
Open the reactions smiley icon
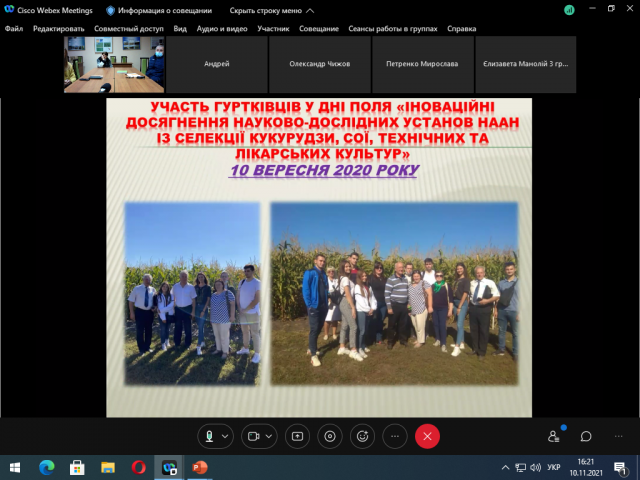(x=362, y=436)
